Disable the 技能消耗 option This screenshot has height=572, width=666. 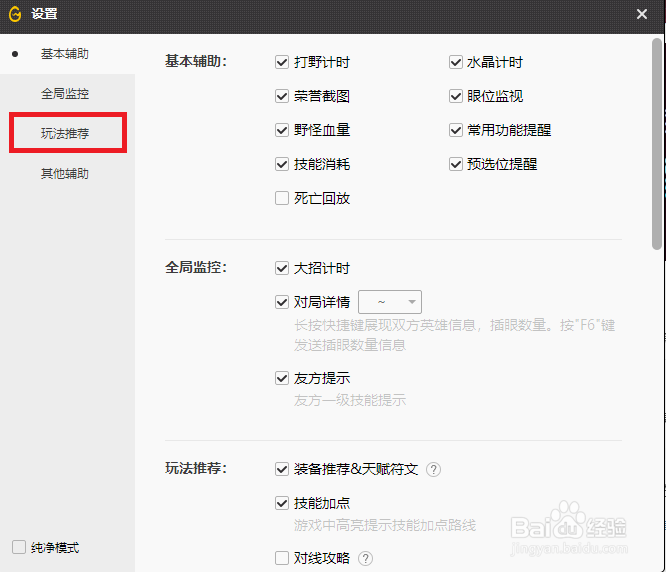282,164
